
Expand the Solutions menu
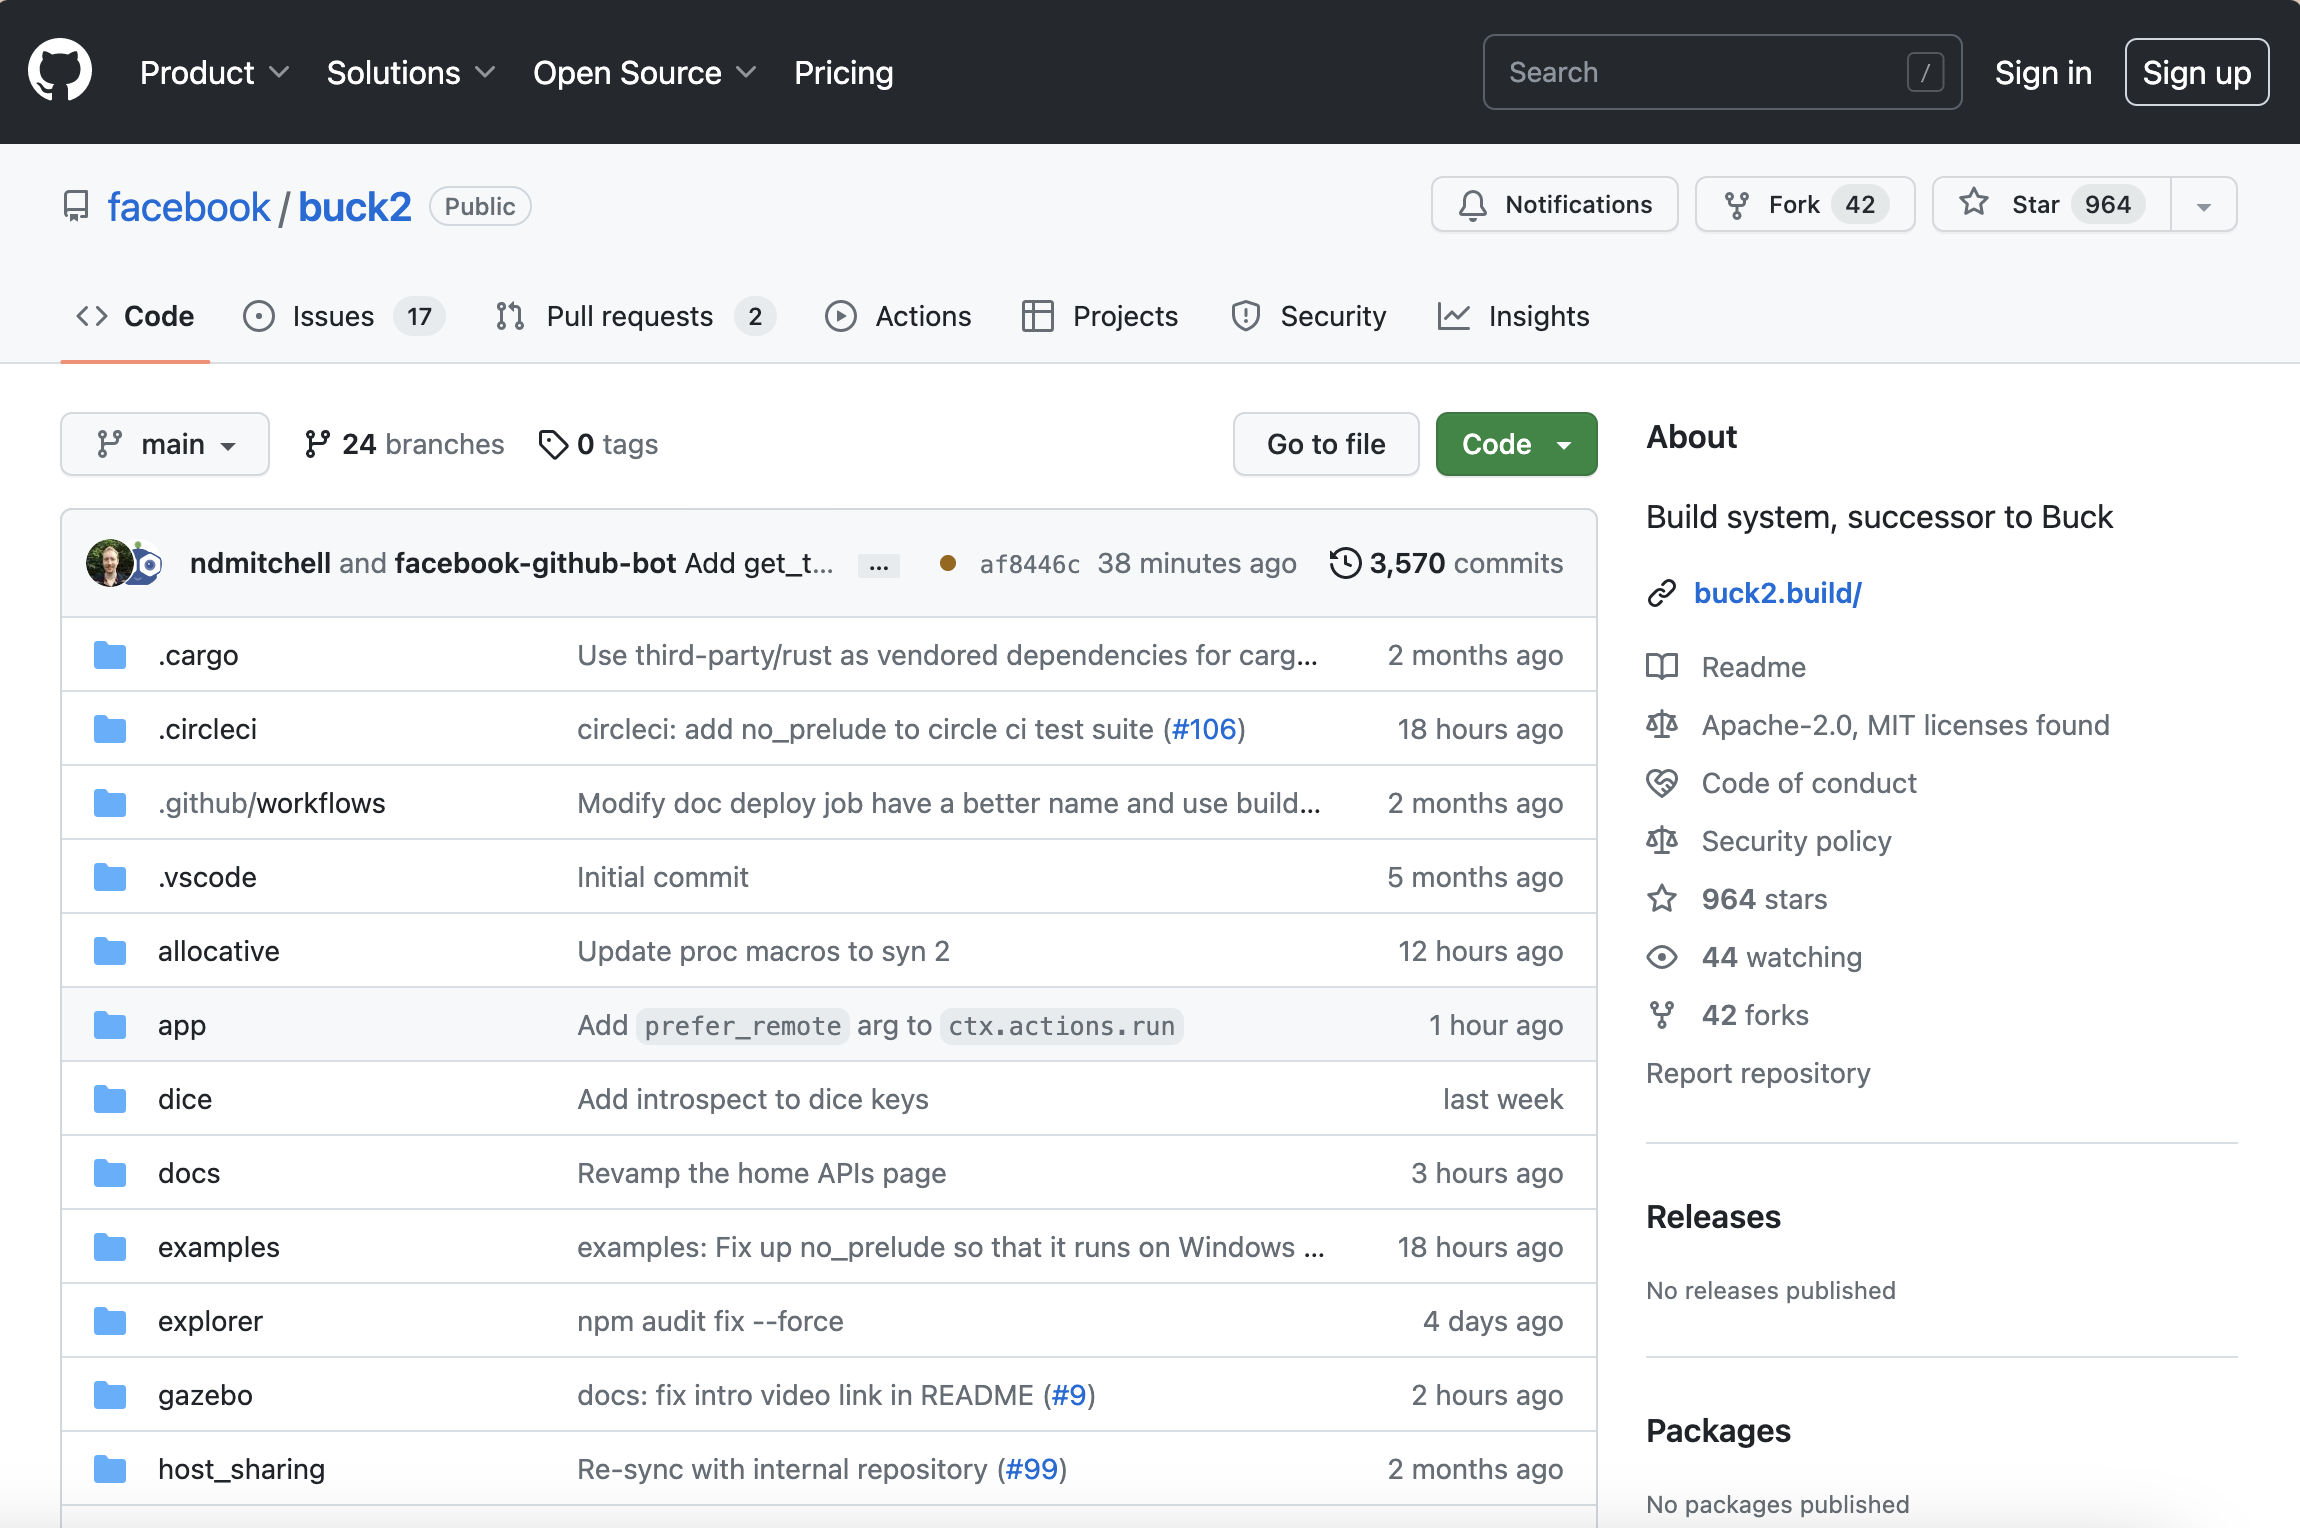pyautogui.click(x=411, y=72)
